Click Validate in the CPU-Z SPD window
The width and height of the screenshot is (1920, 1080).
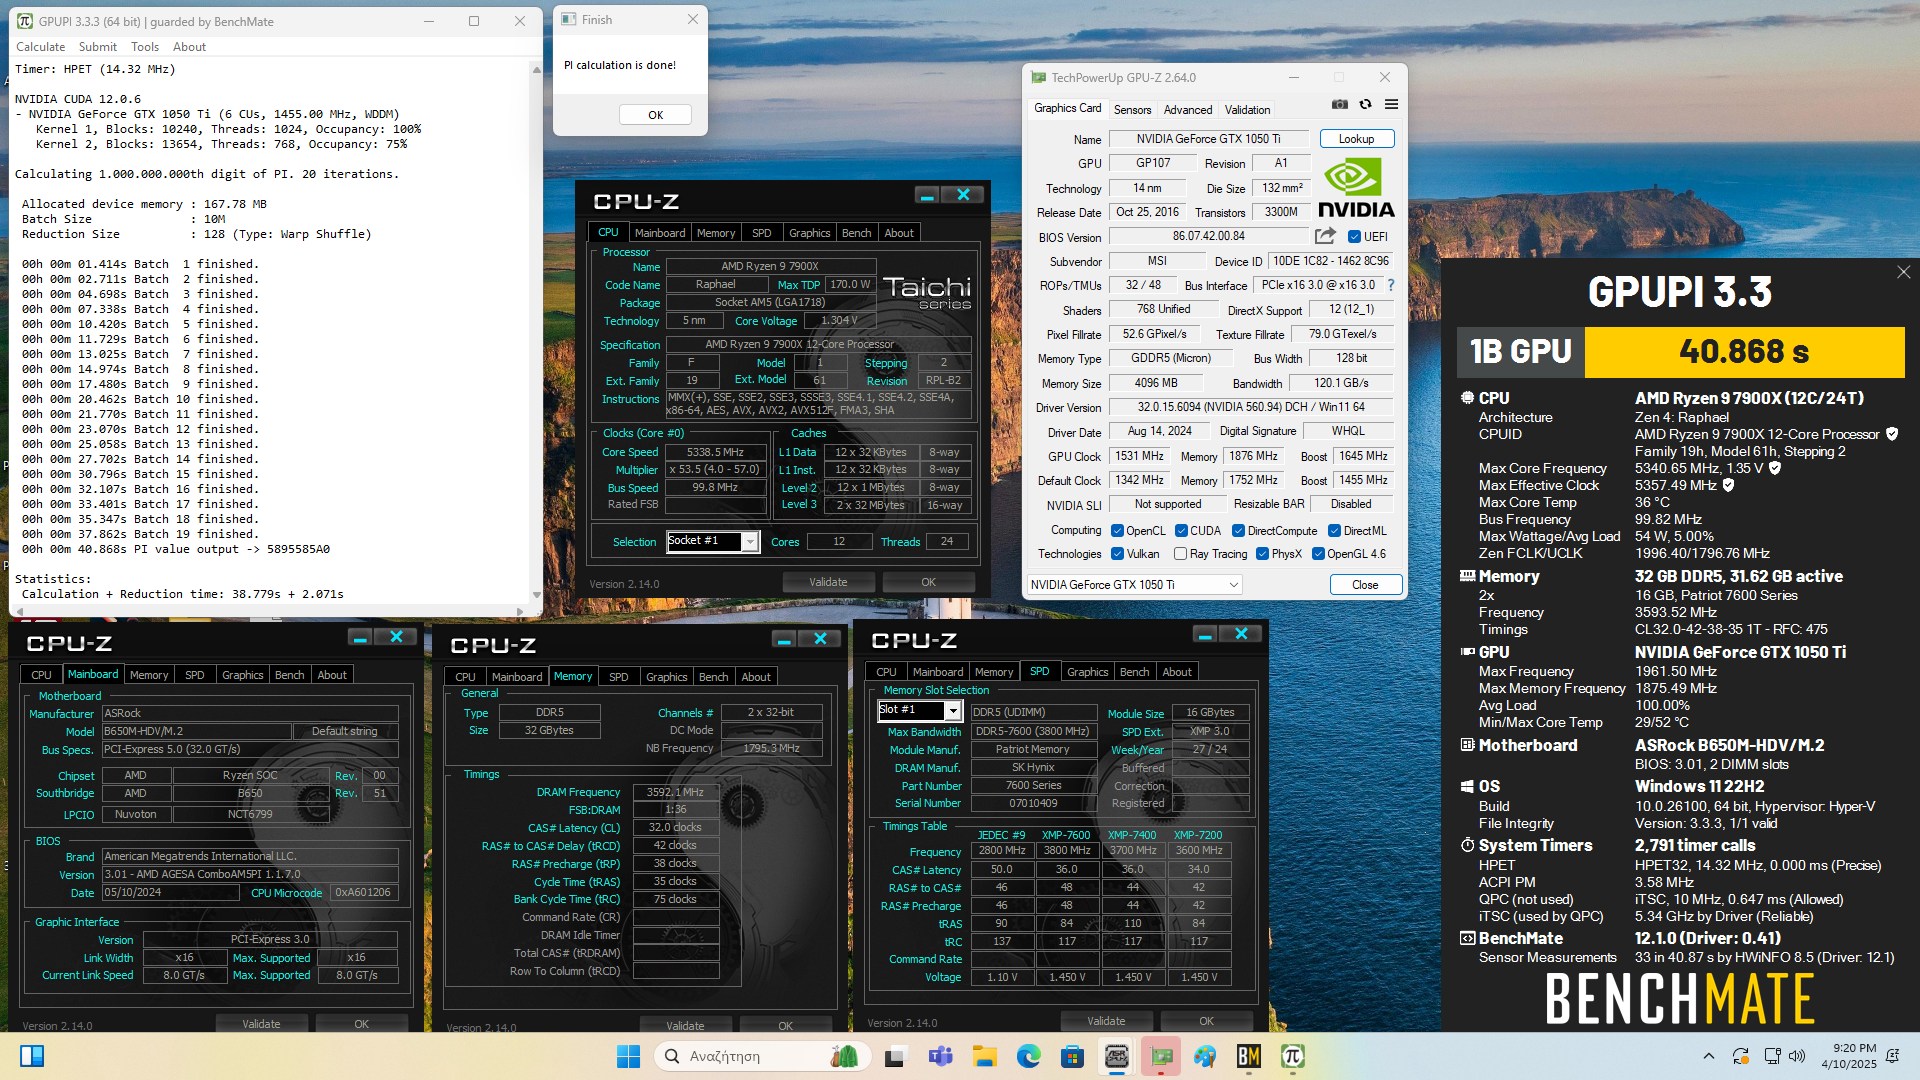point(1106,1021)
